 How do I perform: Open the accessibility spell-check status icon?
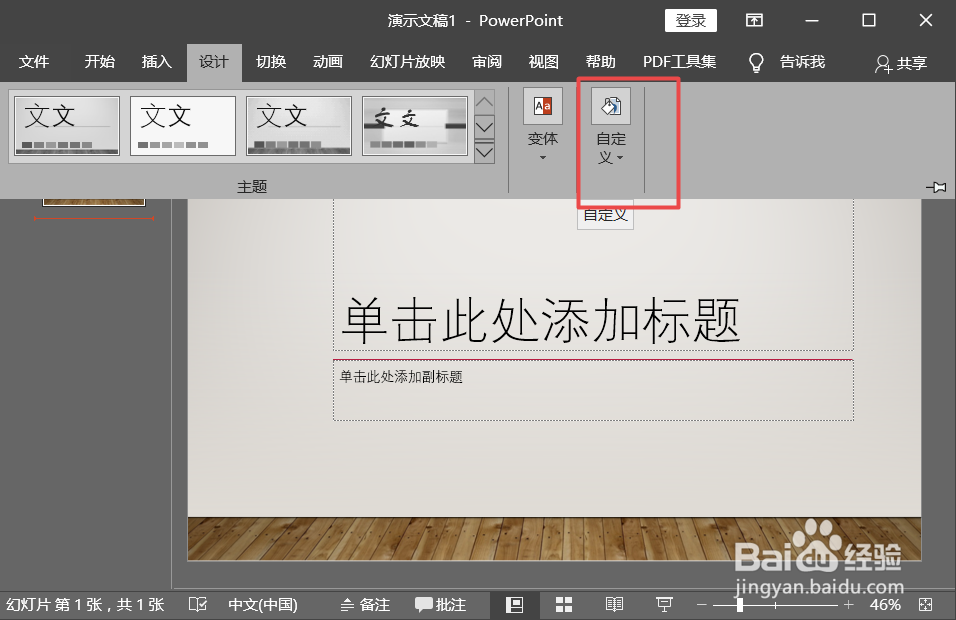tap(198, 605)
